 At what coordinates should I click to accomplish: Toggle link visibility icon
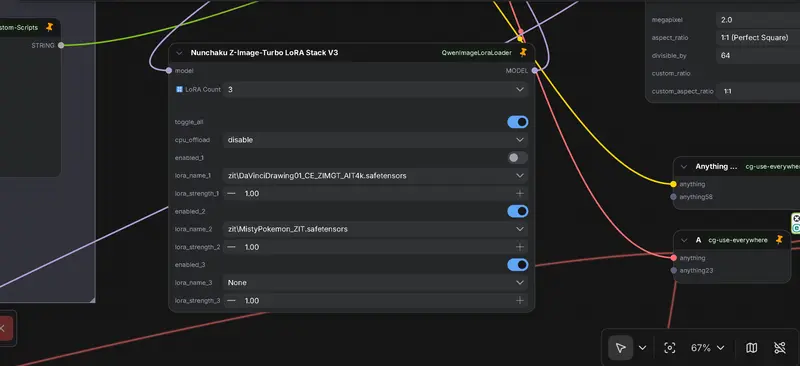pos(779,348)
